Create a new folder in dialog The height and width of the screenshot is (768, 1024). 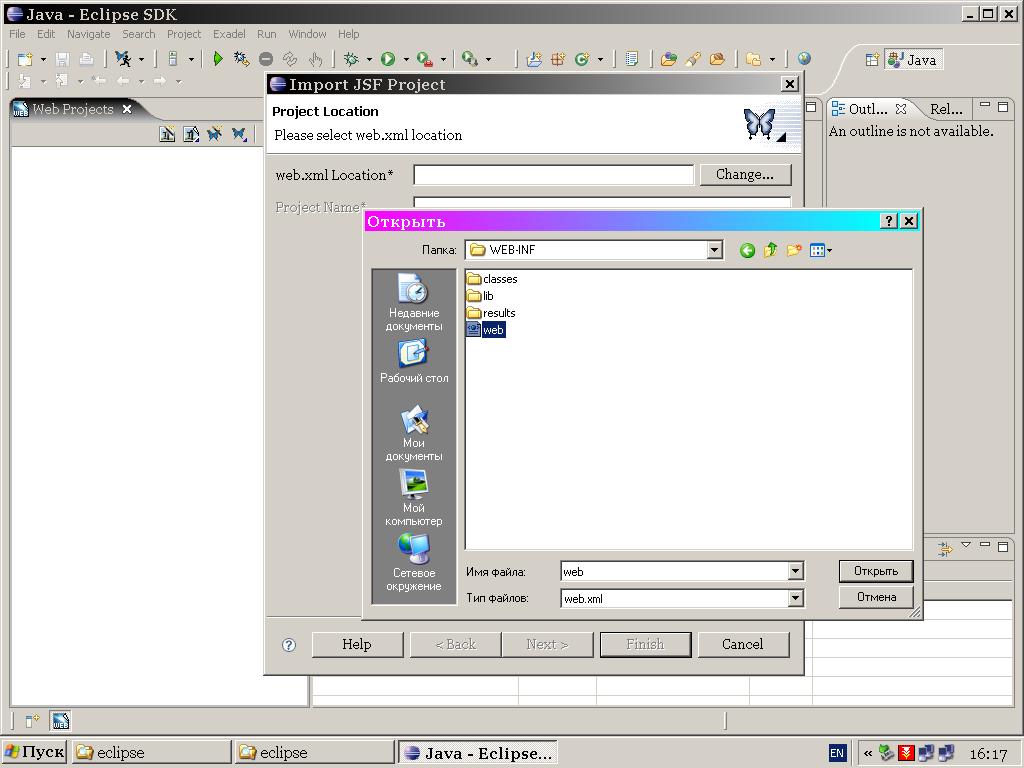click(794, 250)
